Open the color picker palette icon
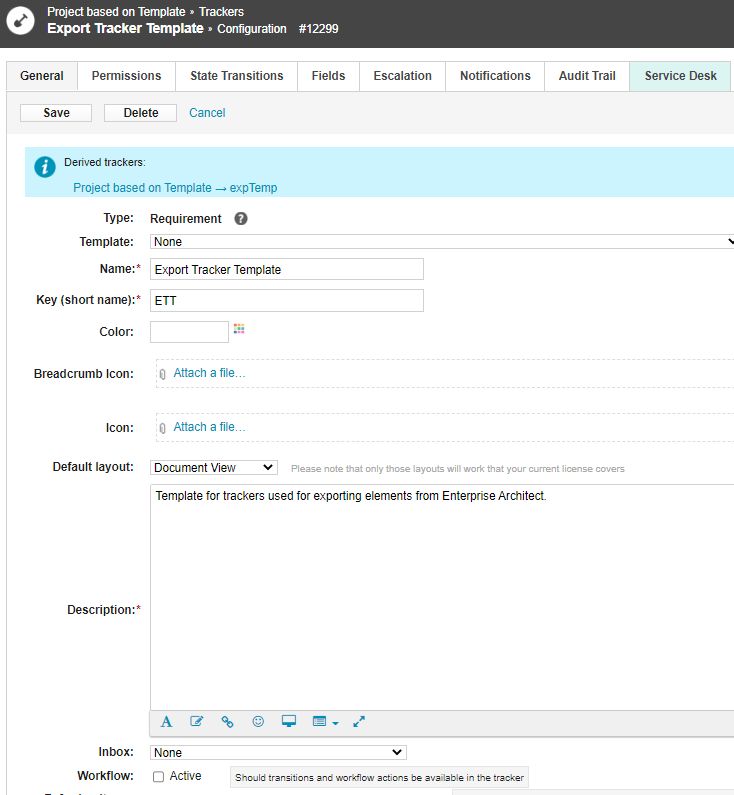Image resolution: width=734 pixels, height=795 pixels. point(239,329)
